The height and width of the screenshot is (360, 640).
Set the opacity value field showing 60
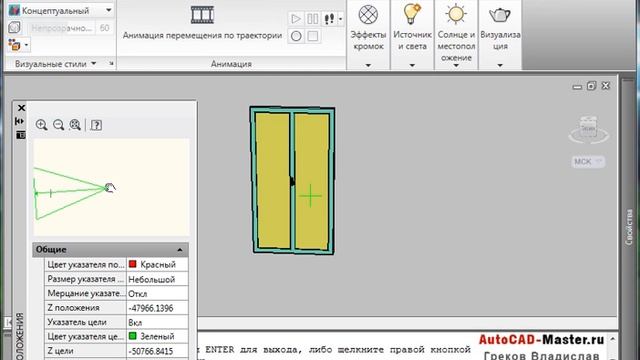(104, 28)
